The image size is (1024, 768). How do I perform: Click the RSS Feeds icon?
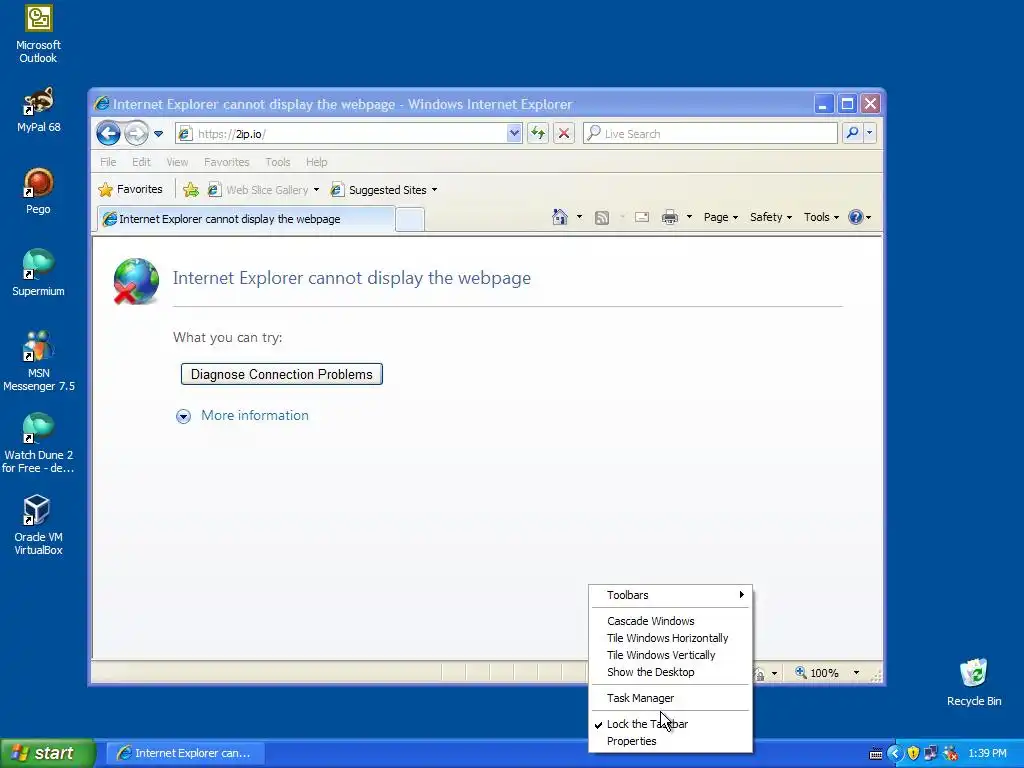click(x=601, y=217)
